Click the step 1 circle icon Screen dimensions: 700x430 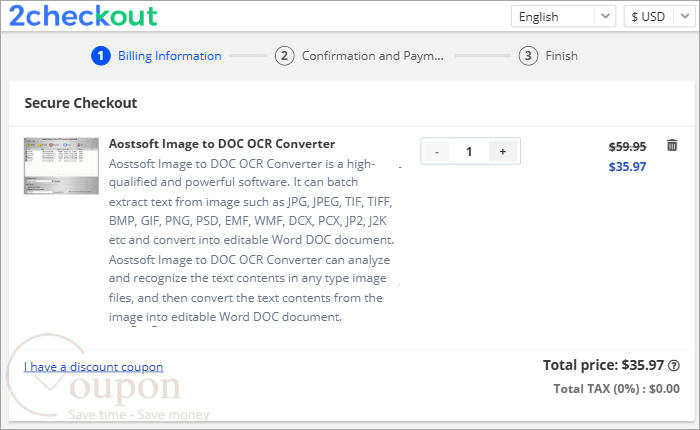tap(101, 56)
